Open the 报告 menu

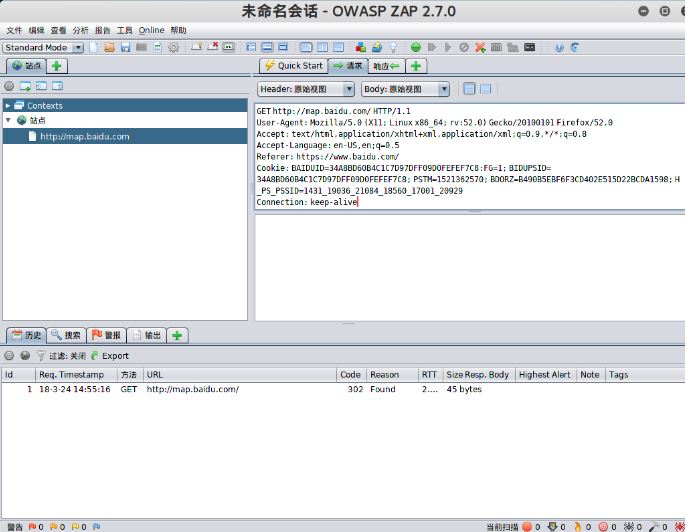[102, 30]
